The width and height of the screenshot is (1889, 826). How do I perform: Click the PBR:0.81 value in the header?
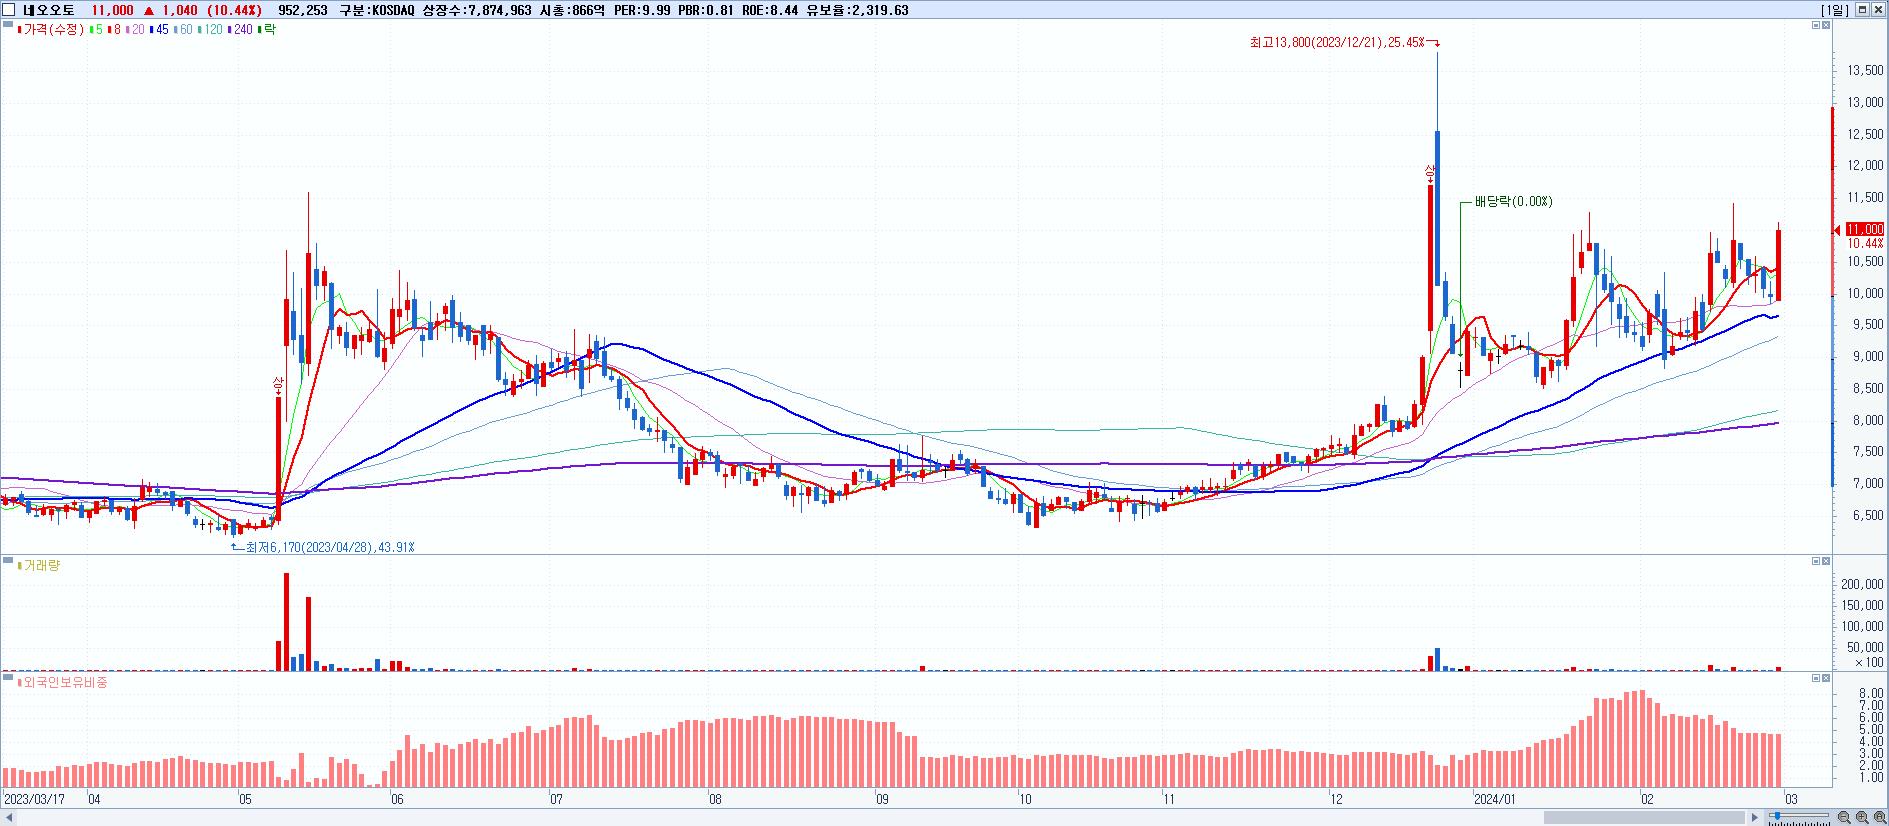(x=706, y=10)
